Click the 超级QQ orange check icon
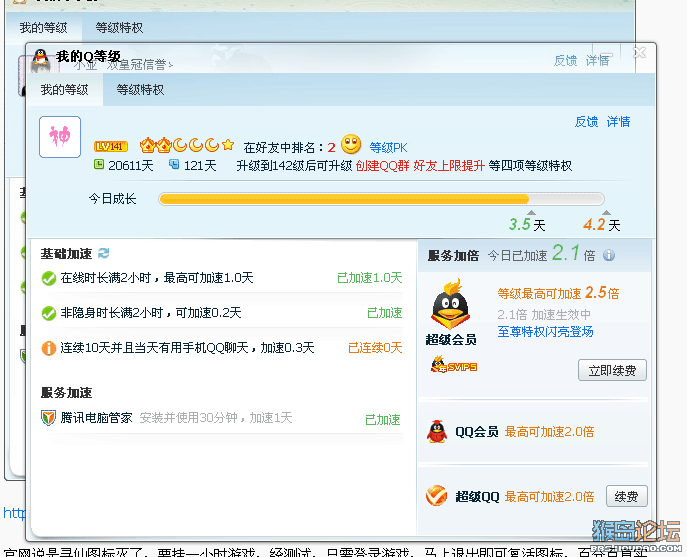Screen dimensions: 687x557 pyautogui.click(x=436, y=496)
